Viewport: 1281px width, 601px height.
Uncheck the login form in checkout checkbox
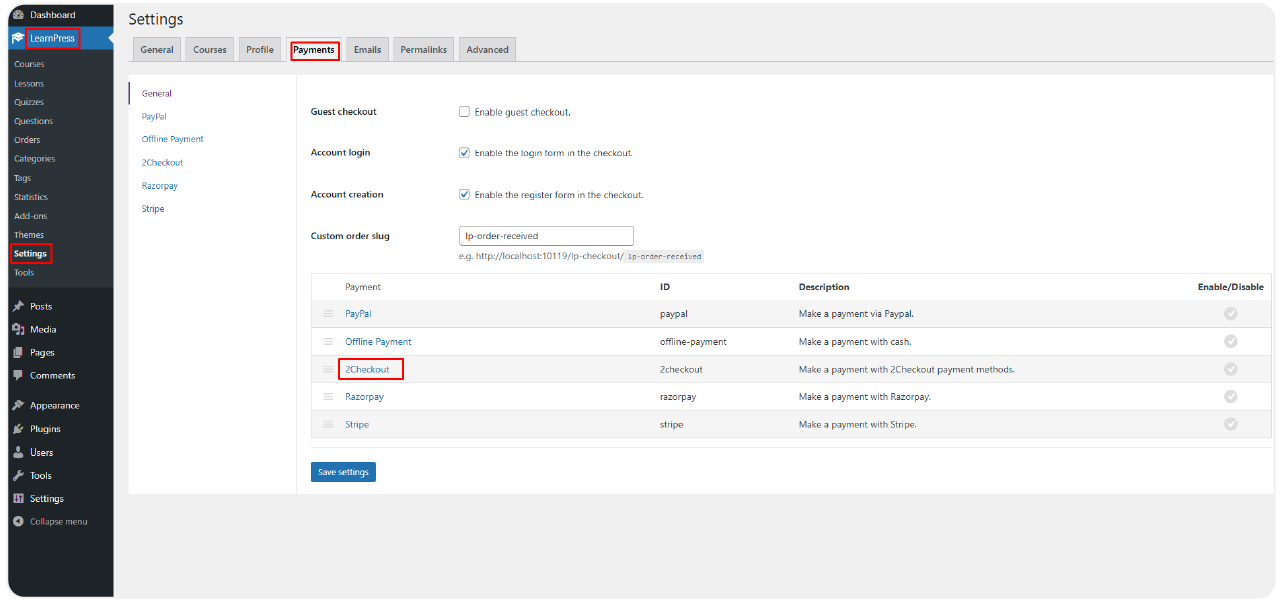464,153
